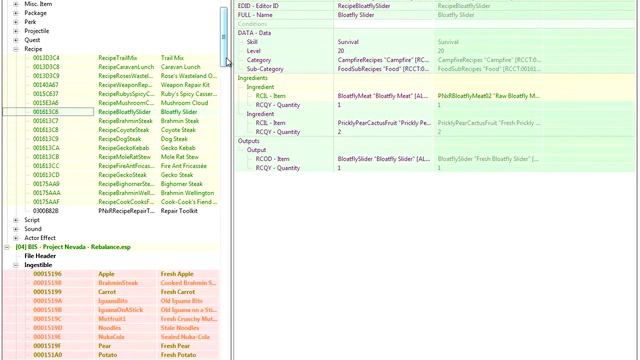Screen dimensions: 640x360
Task: Click the Ingredients group row
Action: coord(435,78)
